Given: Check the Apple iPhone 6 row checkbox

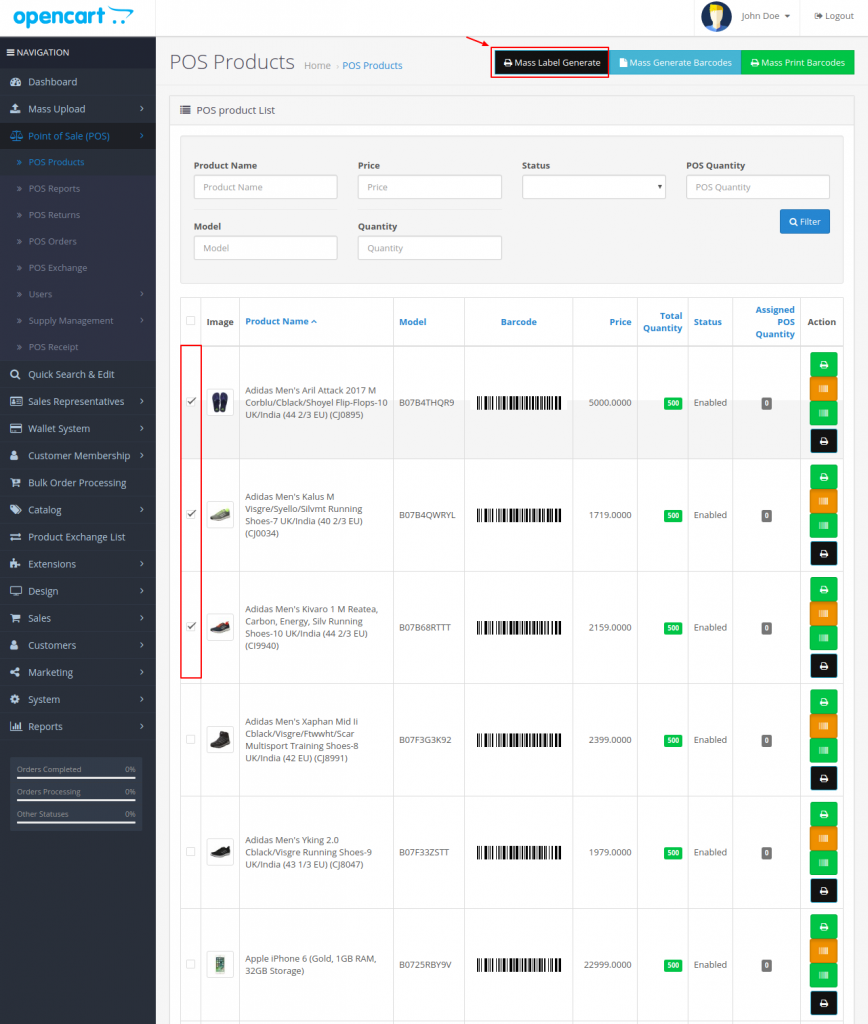Looking at the screenshot, I should point(190,964).
